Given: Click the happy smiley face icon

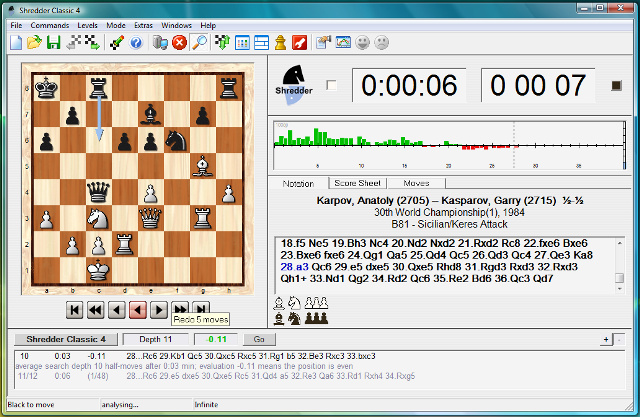Looking at the screenshot, I should [x=362, y=42].
